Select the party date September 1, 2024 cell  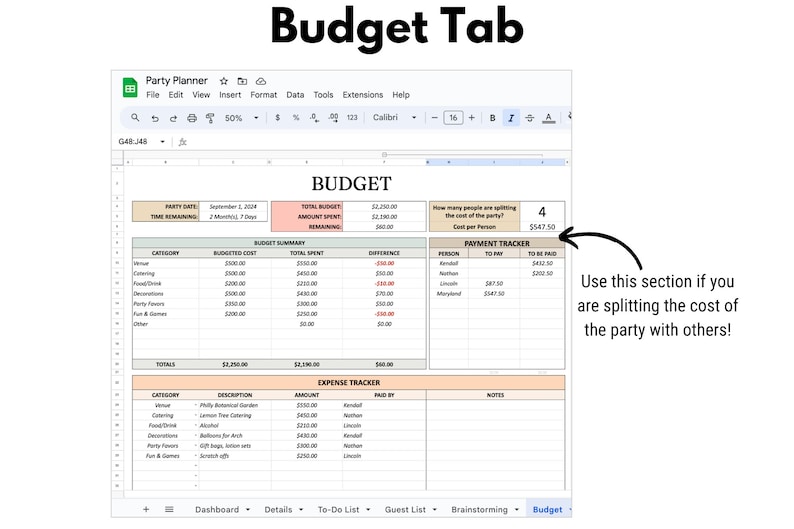coord(233,207)
